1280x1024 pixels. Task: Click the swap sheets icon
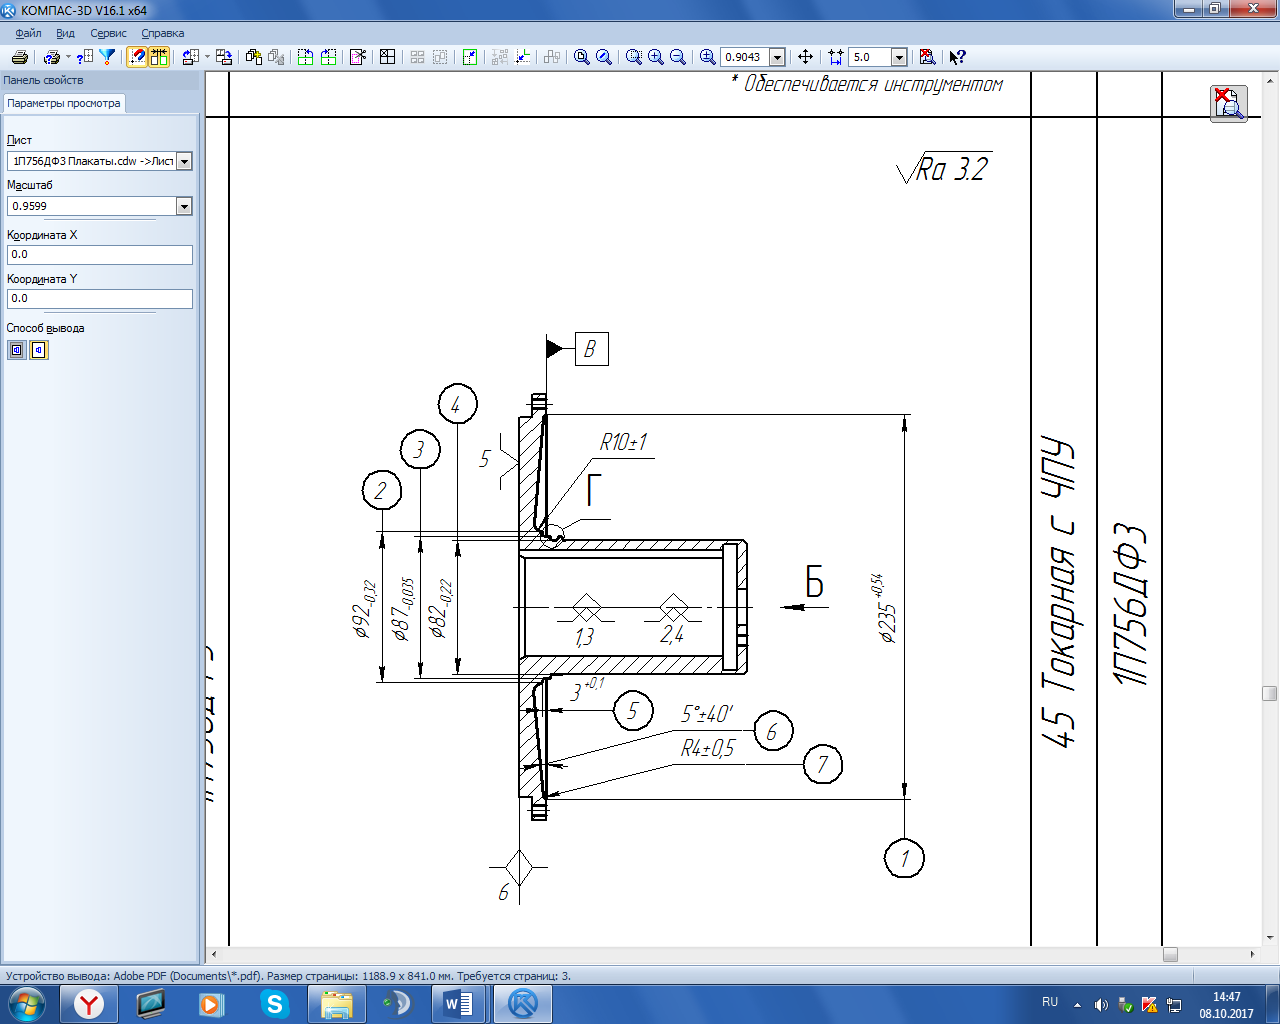tap(224, 57)
